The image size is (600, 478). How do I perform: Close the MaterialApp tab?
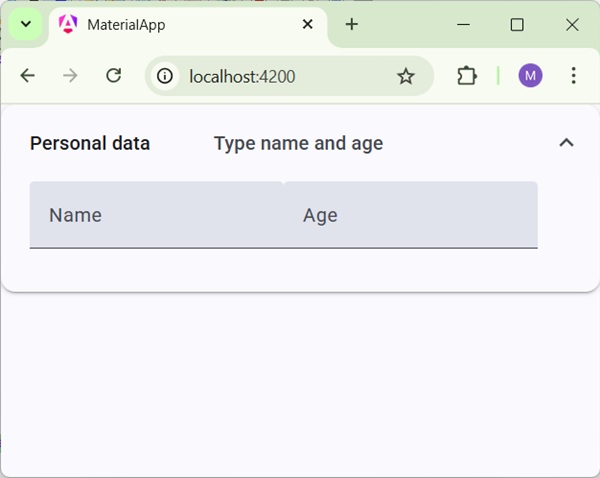coord(308,25)
